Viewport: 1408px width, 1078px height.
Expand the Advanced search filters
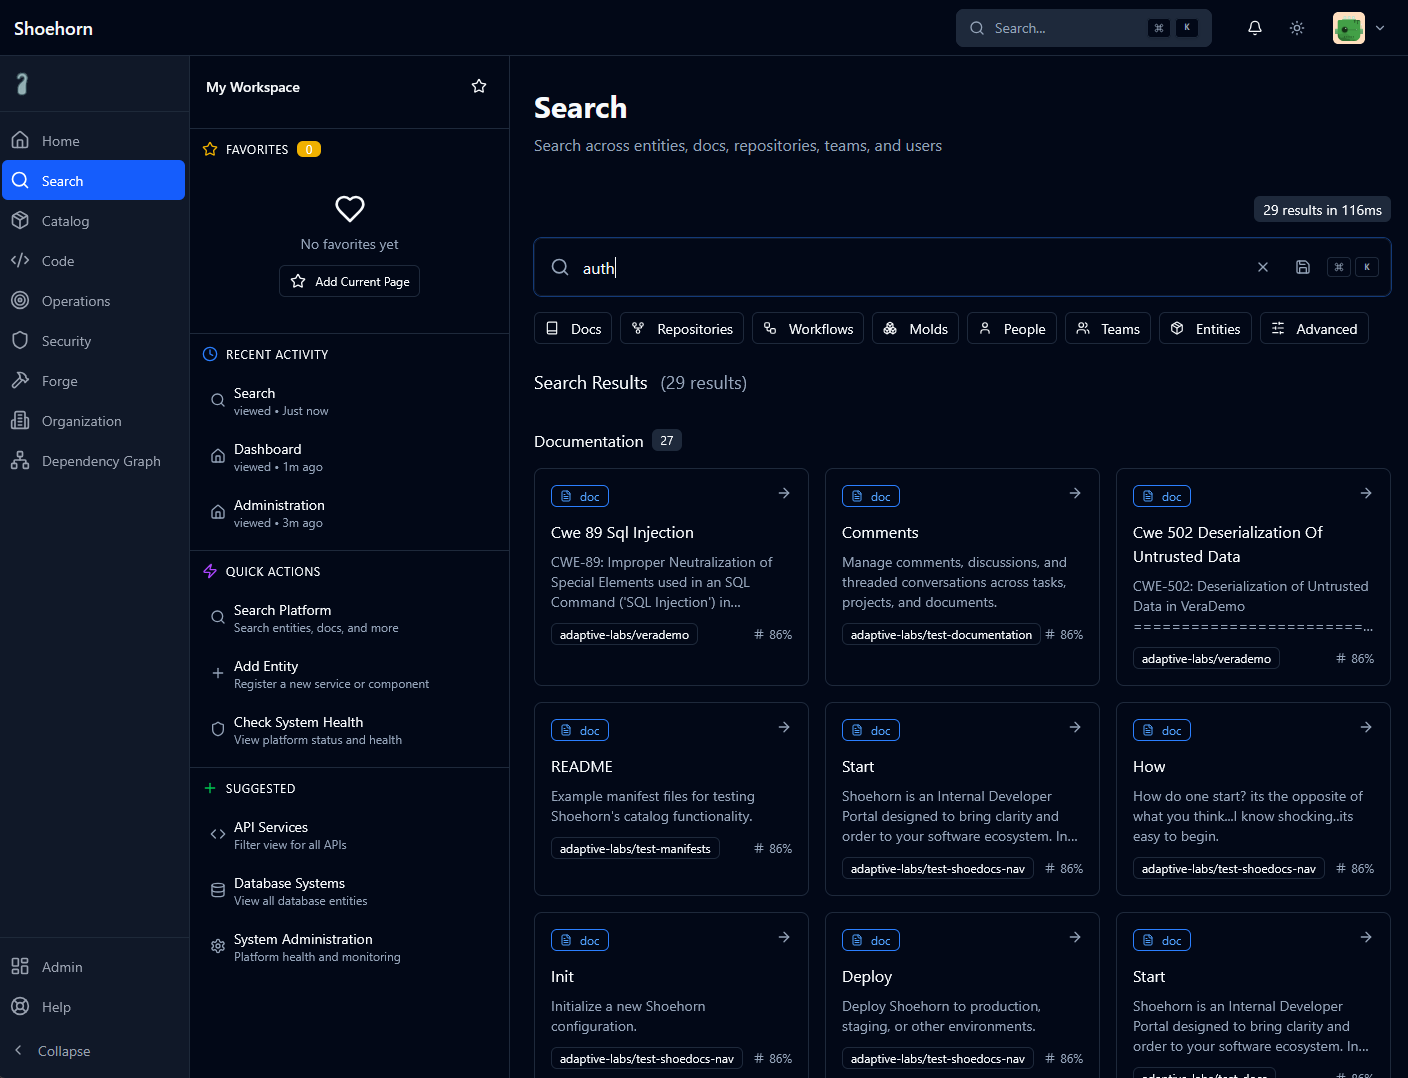point(1314,329)
